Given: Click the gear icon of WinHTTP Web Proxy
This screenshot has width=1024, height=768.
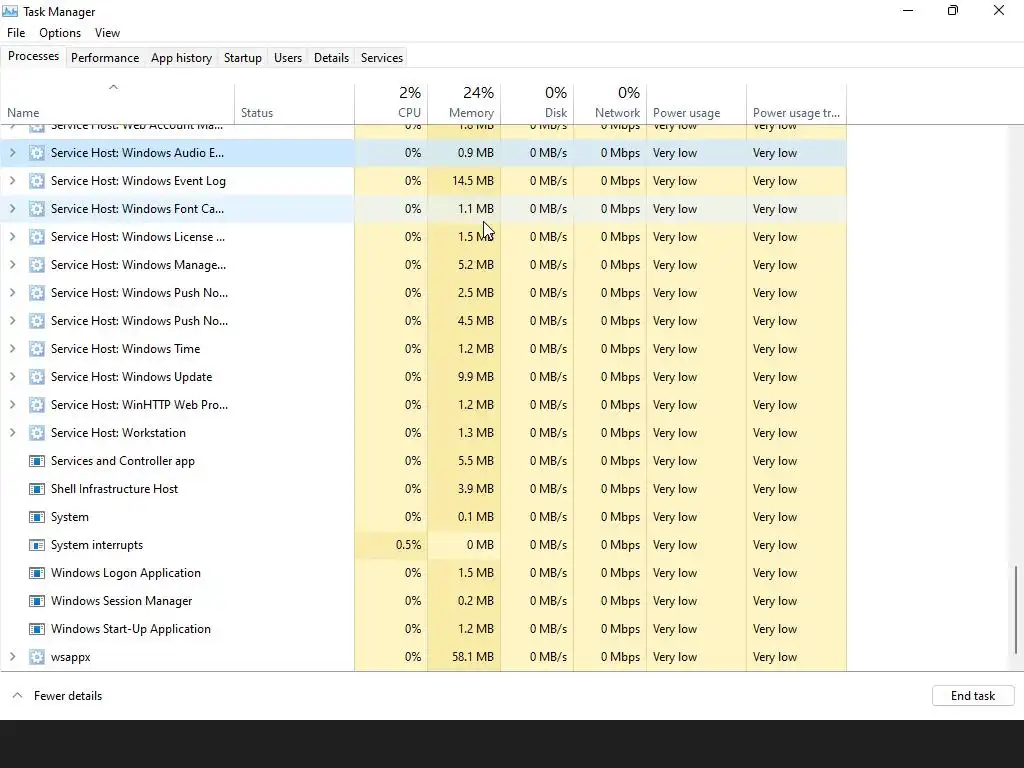Looking at the screenshot, I should pos(37,405).
